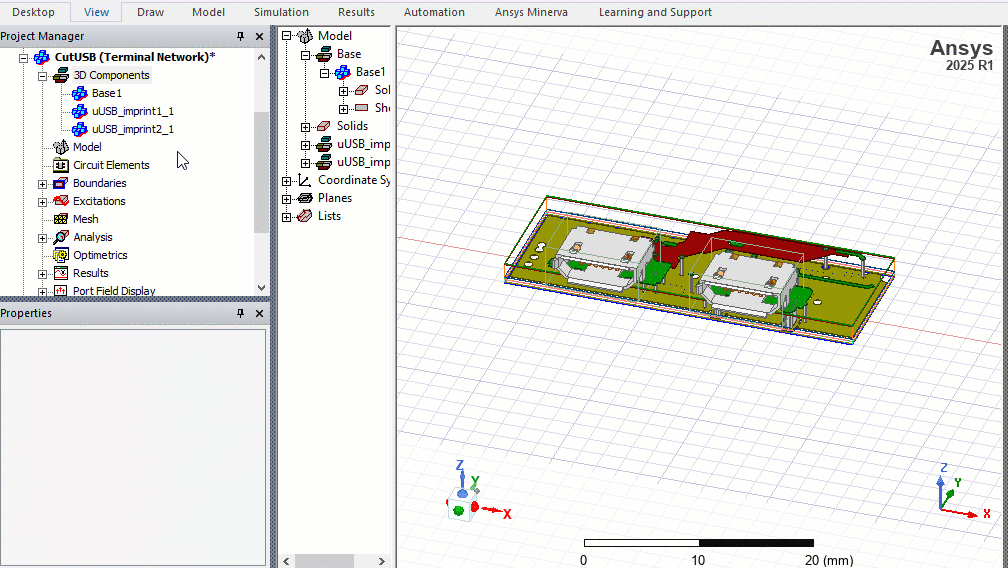Select the Lists icon in model tree
1008x568 pixels.
[305, 216]
